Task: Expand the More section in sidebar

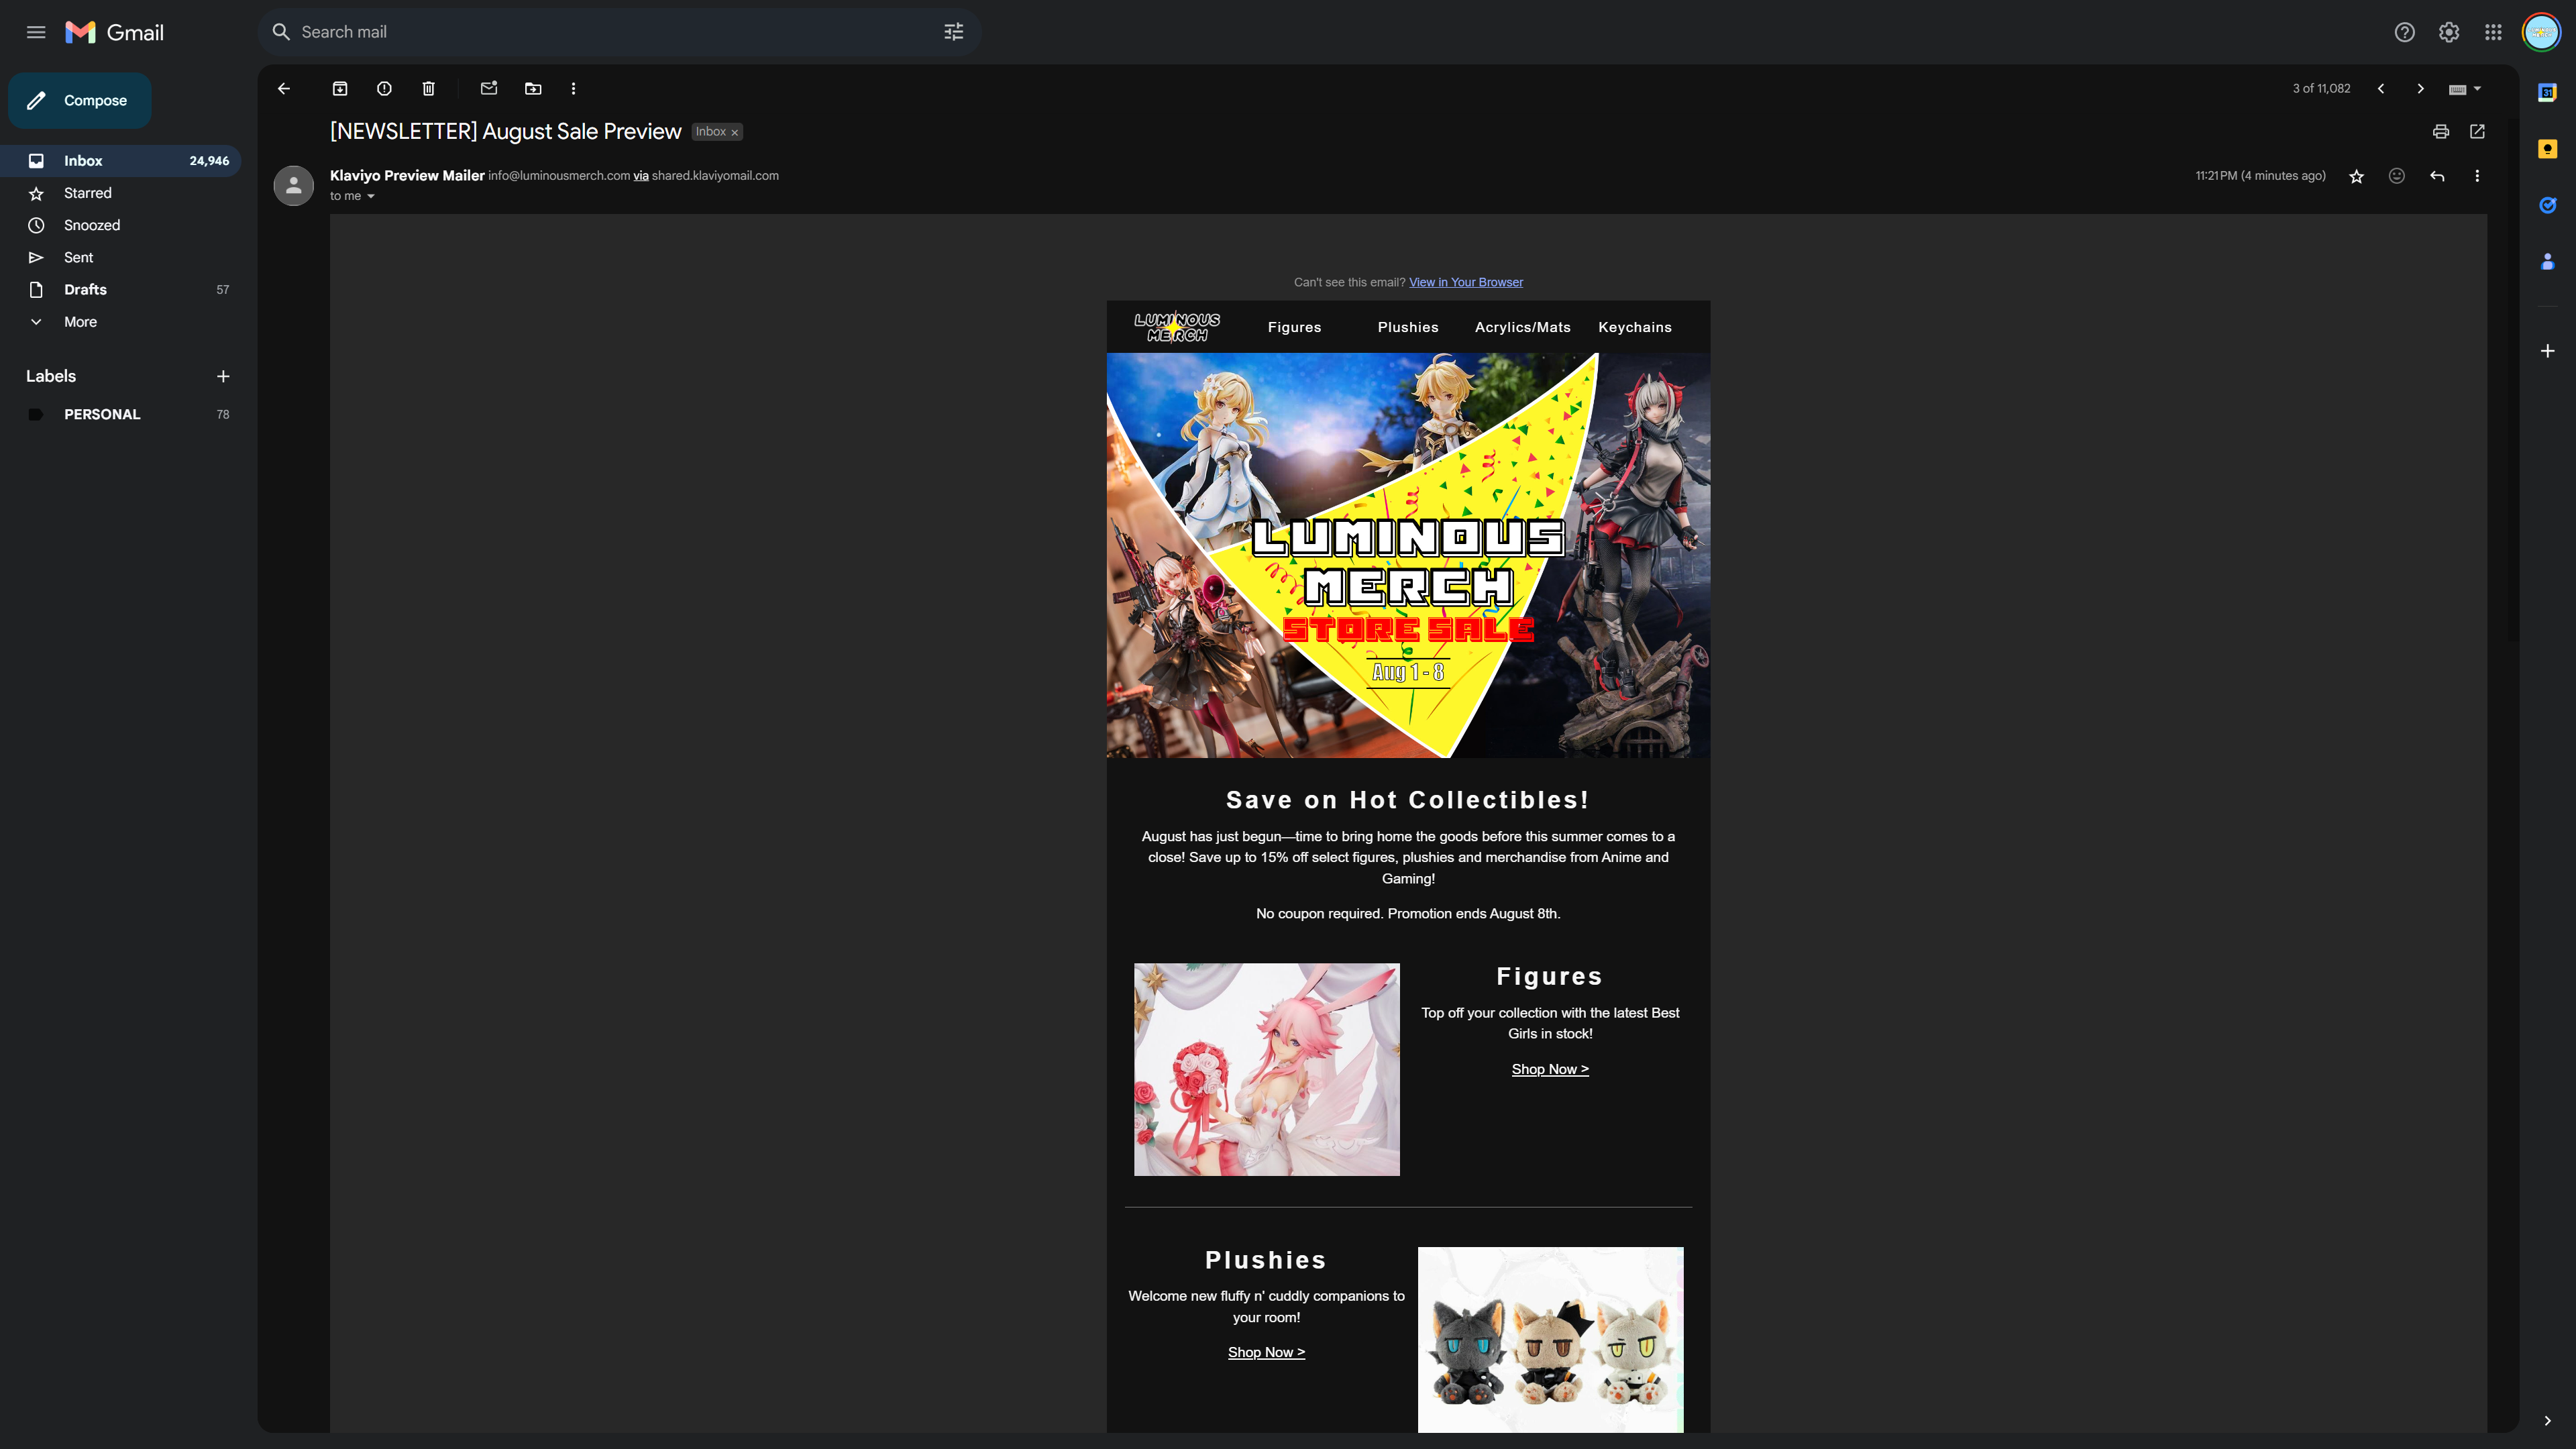Action: point(80,322)
